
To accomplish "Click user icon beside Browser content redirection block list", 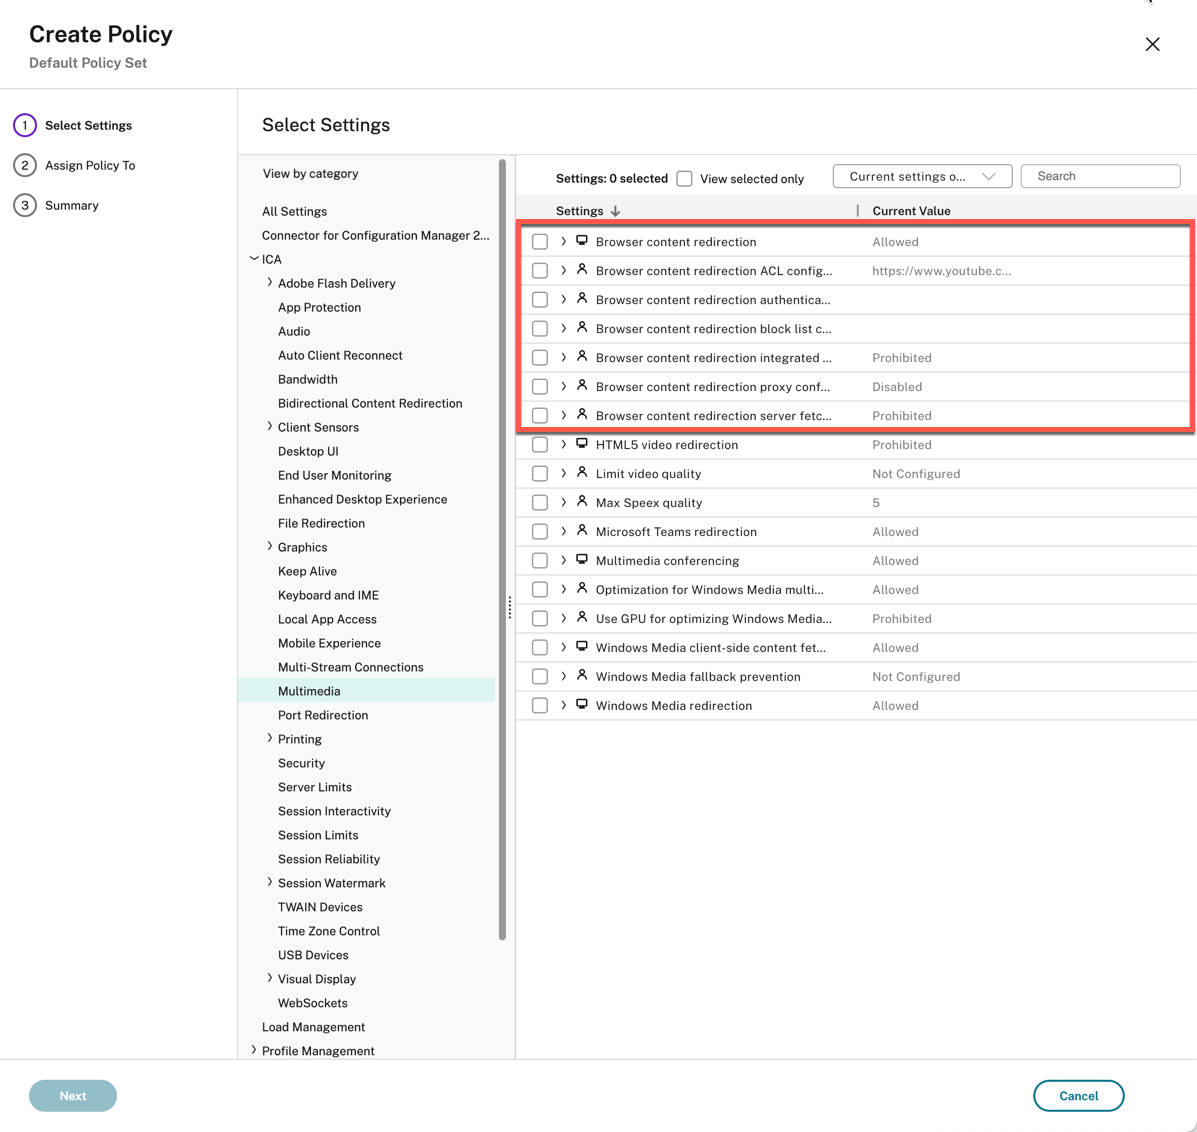I will (x=582, y=328).
